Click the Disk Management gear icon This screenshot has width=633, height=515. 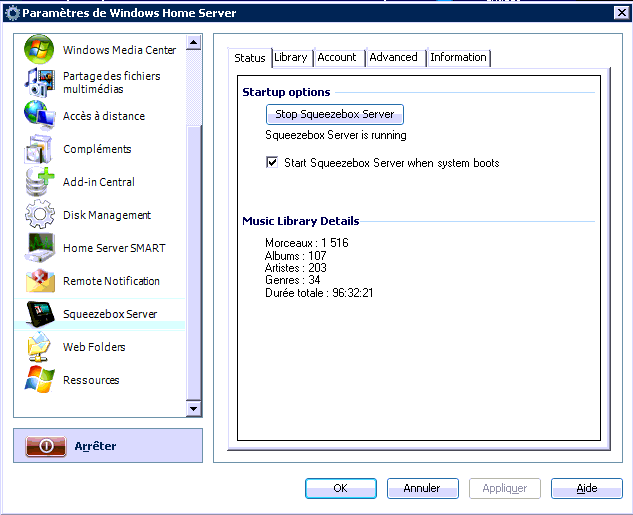pos(39,214)
